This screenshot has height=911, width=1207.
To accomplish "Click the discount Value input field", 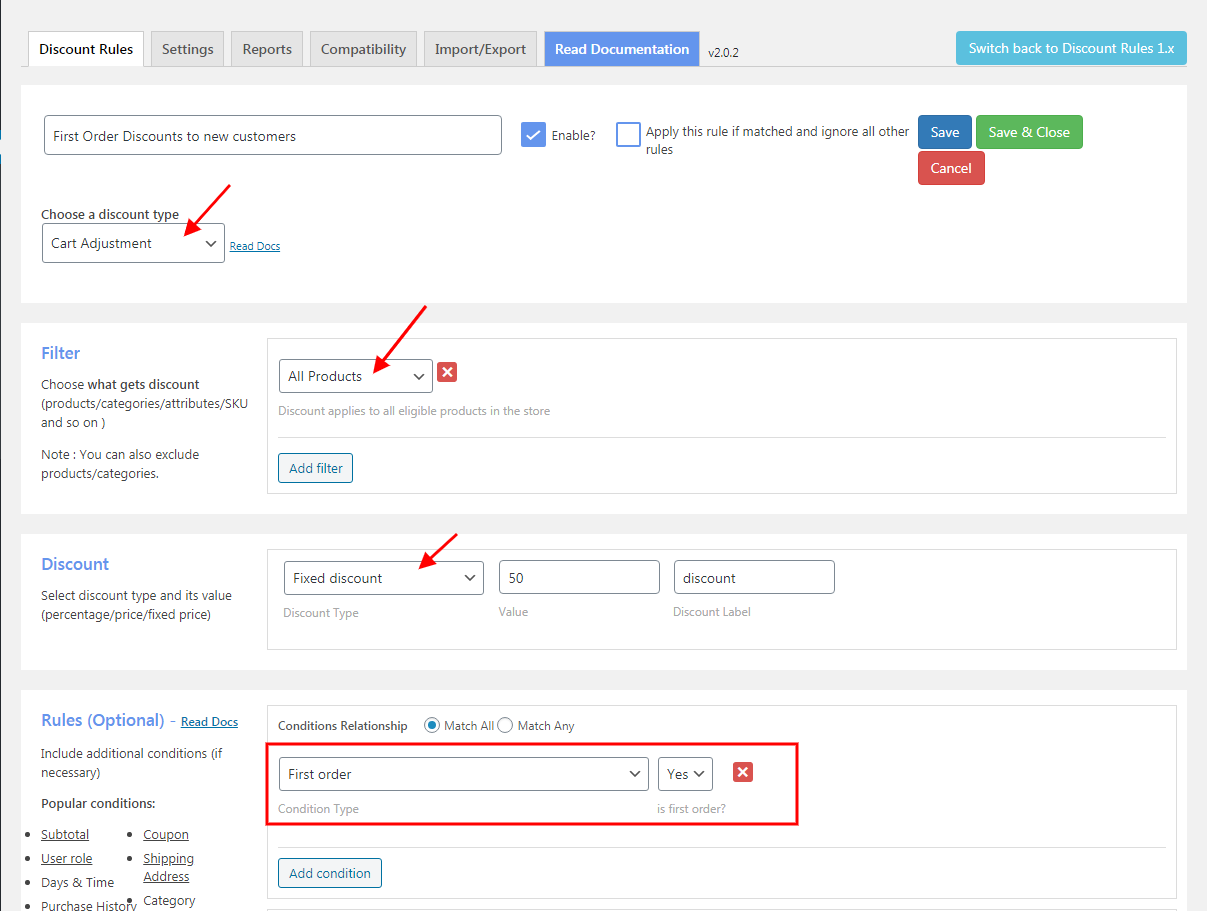I will click(x=579, y=578).
